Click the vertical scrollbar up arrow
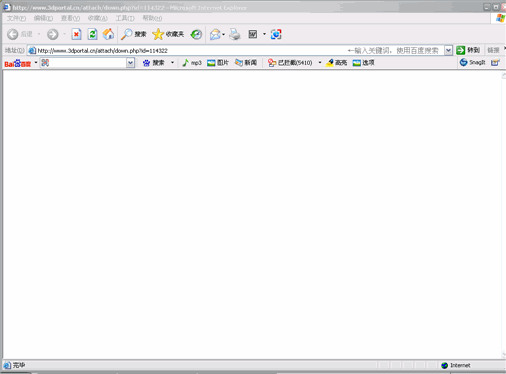Image resolution: width=506 pixels, height=374 pixels. [x=503, y=76]
